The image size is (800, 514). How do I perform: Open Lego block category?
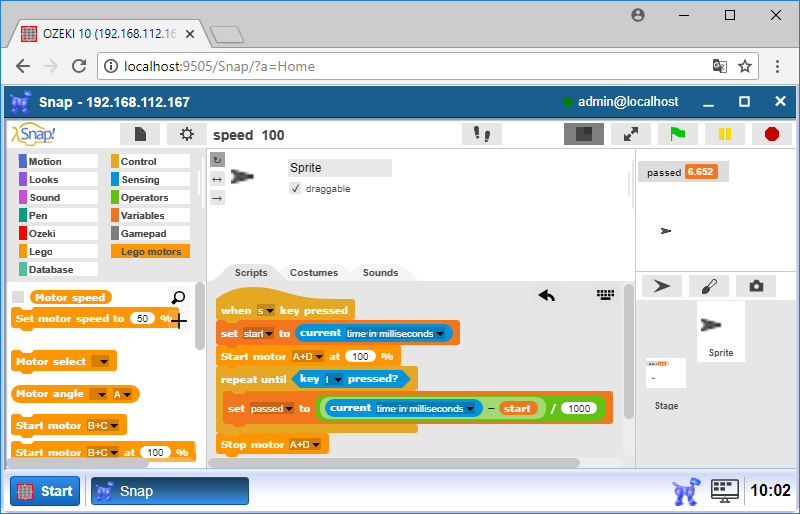58,251
